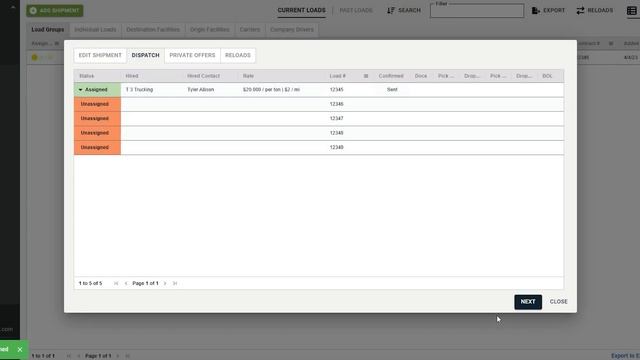Click the NEXT button
This screenshot has width=640, height=360.
click(x=528, y=302)
